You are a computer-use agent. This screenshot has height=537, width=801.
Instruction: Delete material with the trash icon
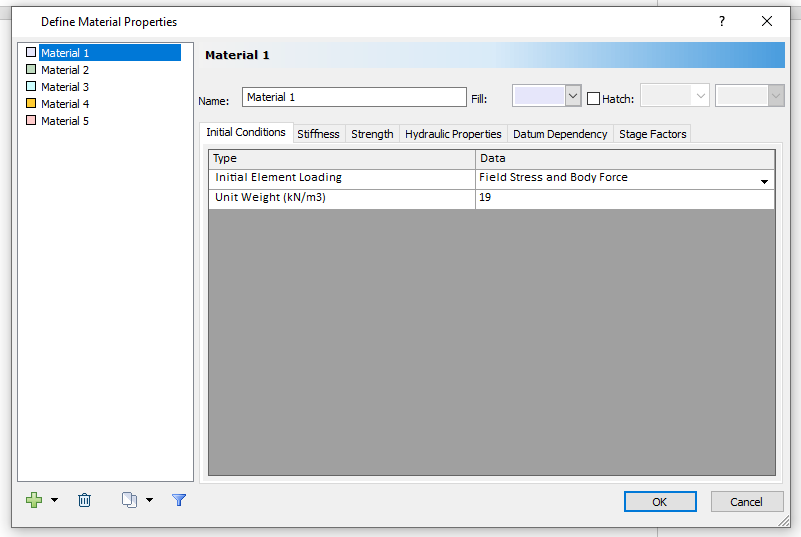click(x=84, y=500)
